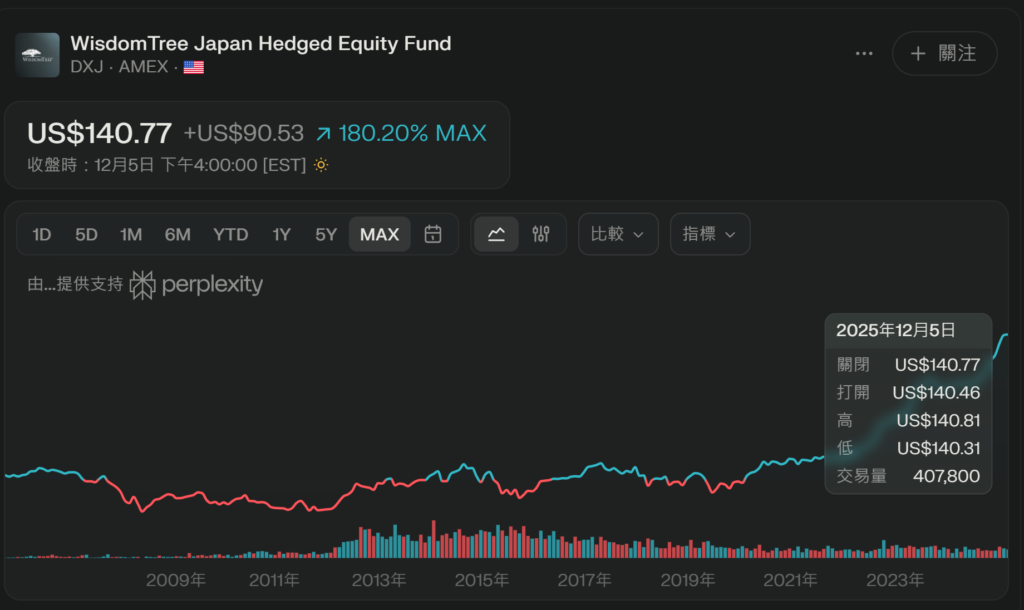1024x610 pixels.
Task: Click the Perplexity logo
Action: (197, 285)
